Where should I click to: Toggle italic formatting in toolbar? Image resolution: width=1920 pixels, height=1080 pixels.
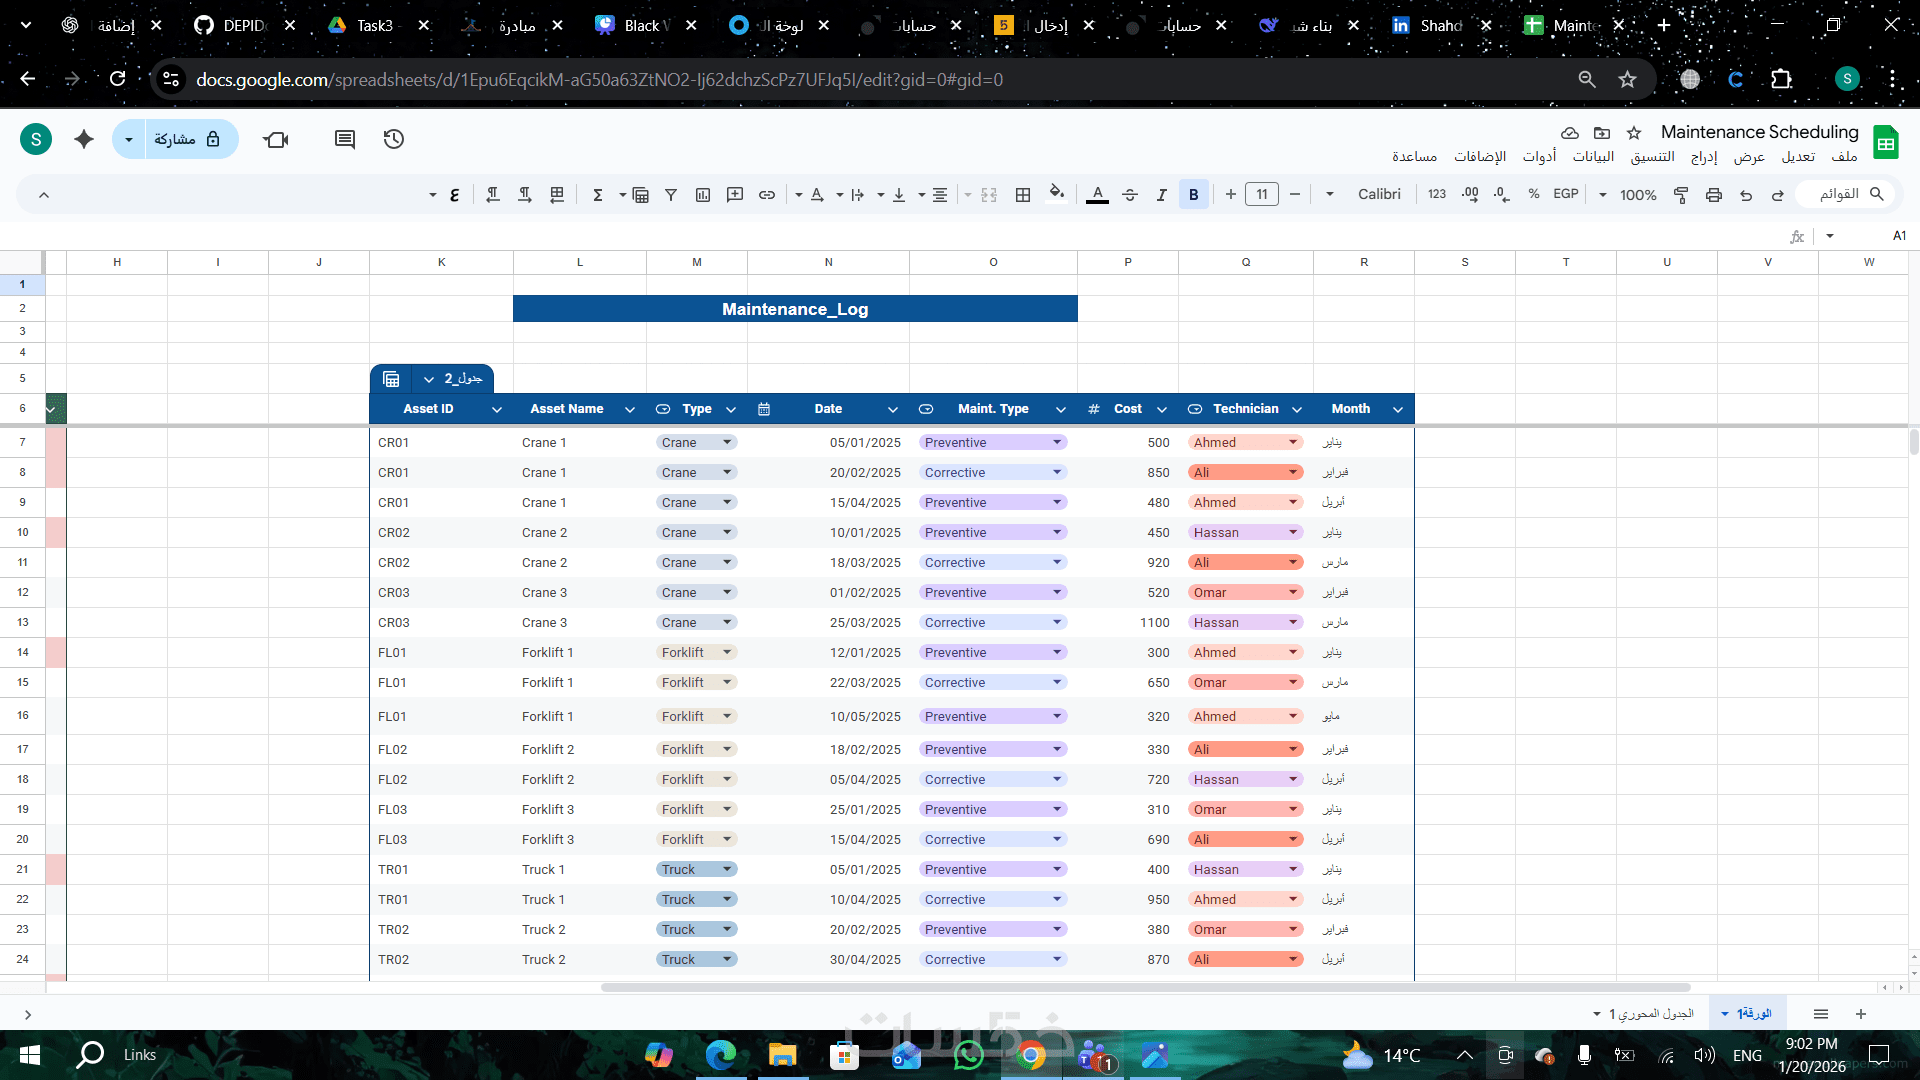pos(1161,195)
